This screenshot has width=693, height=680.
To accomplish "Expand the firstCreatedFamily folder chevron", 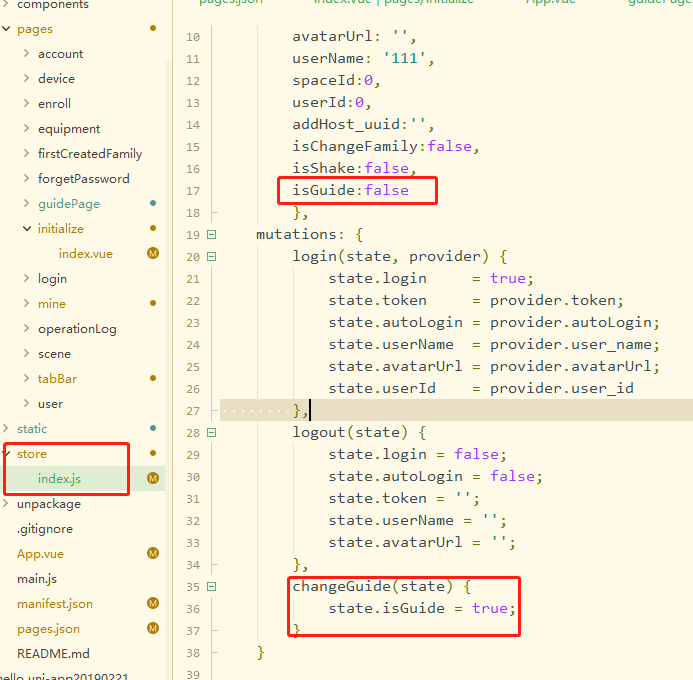I will (27, 153).
